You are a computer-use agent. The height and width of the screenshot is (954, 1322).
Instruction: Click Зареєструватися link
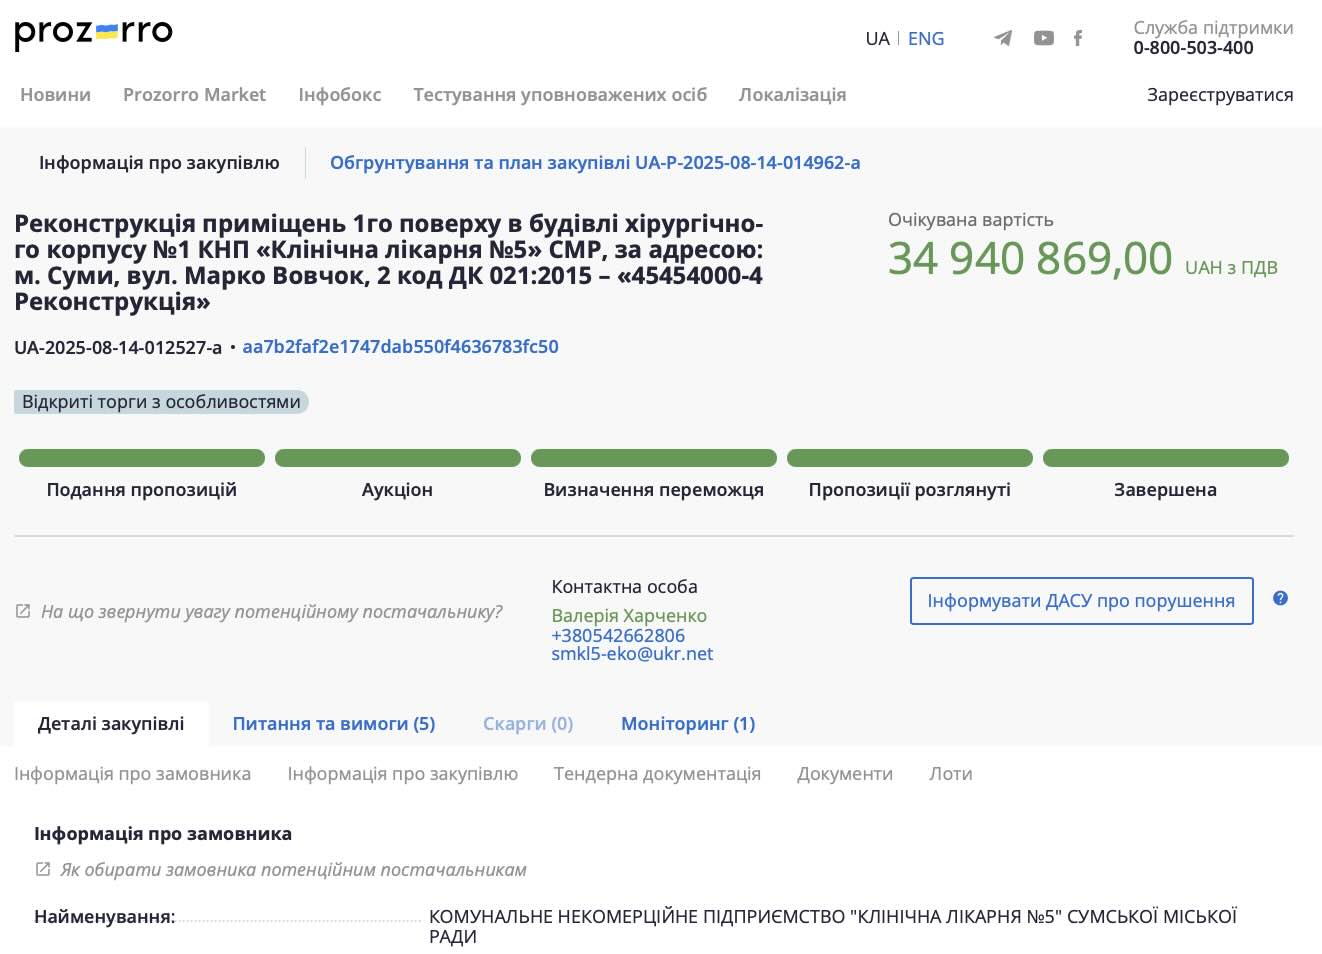(x=1219, y=94)
